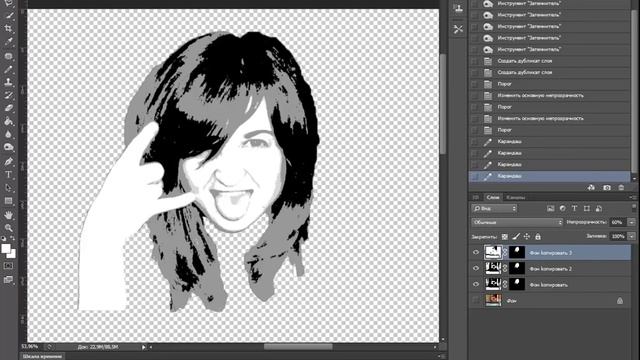Select the Healing Brush tool
The image size is (640, 360).
pos(8,56)
